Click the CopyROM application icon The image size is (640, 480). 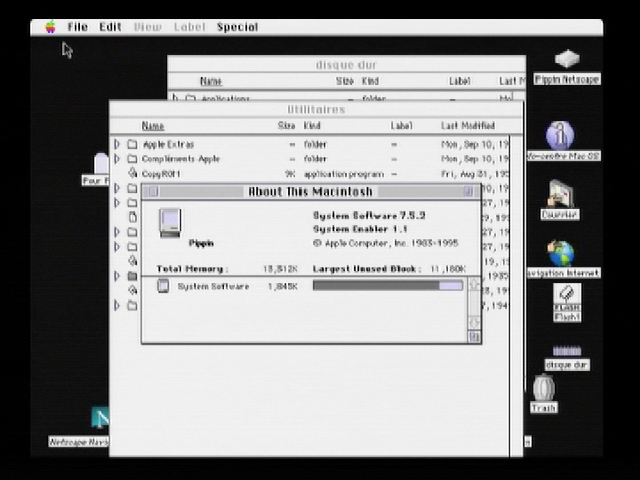[132, 173]
